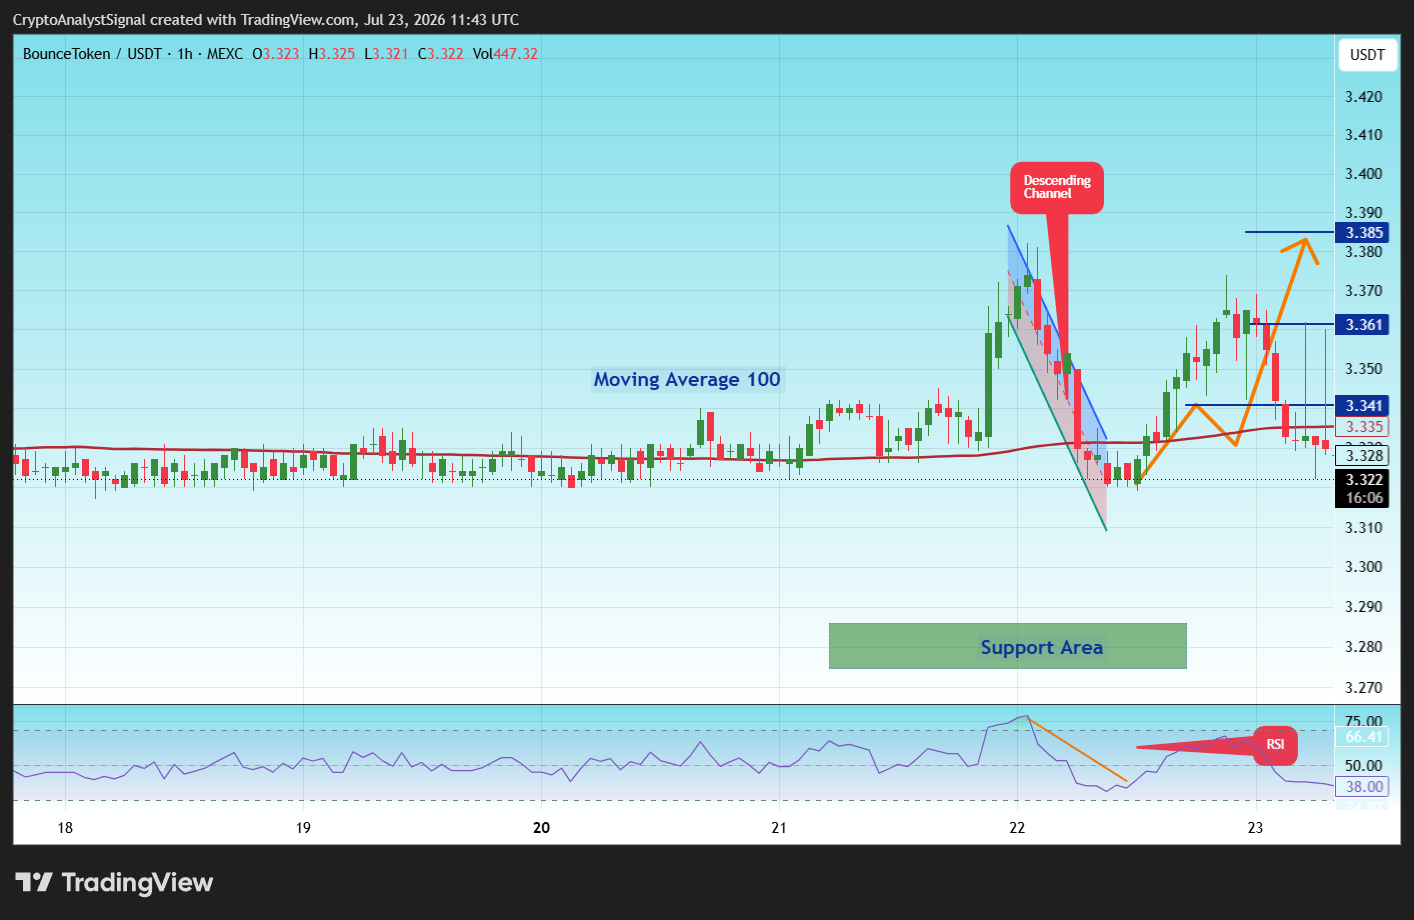Click the date 20 on time axis
The height and width of the screenshot is (920, 1414).
[x=541, y=827]
